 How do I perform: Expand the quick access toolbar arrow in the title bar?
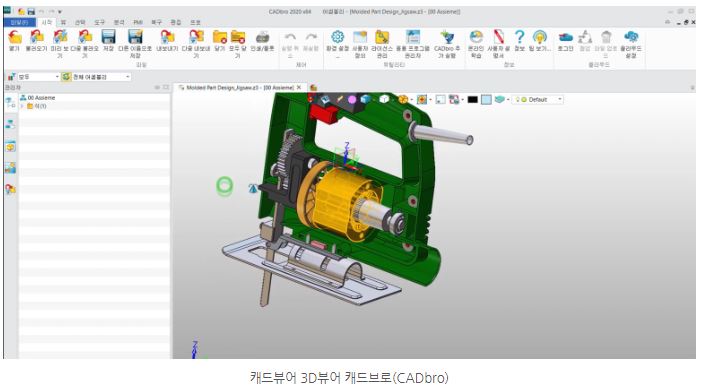tap(60, 12)
